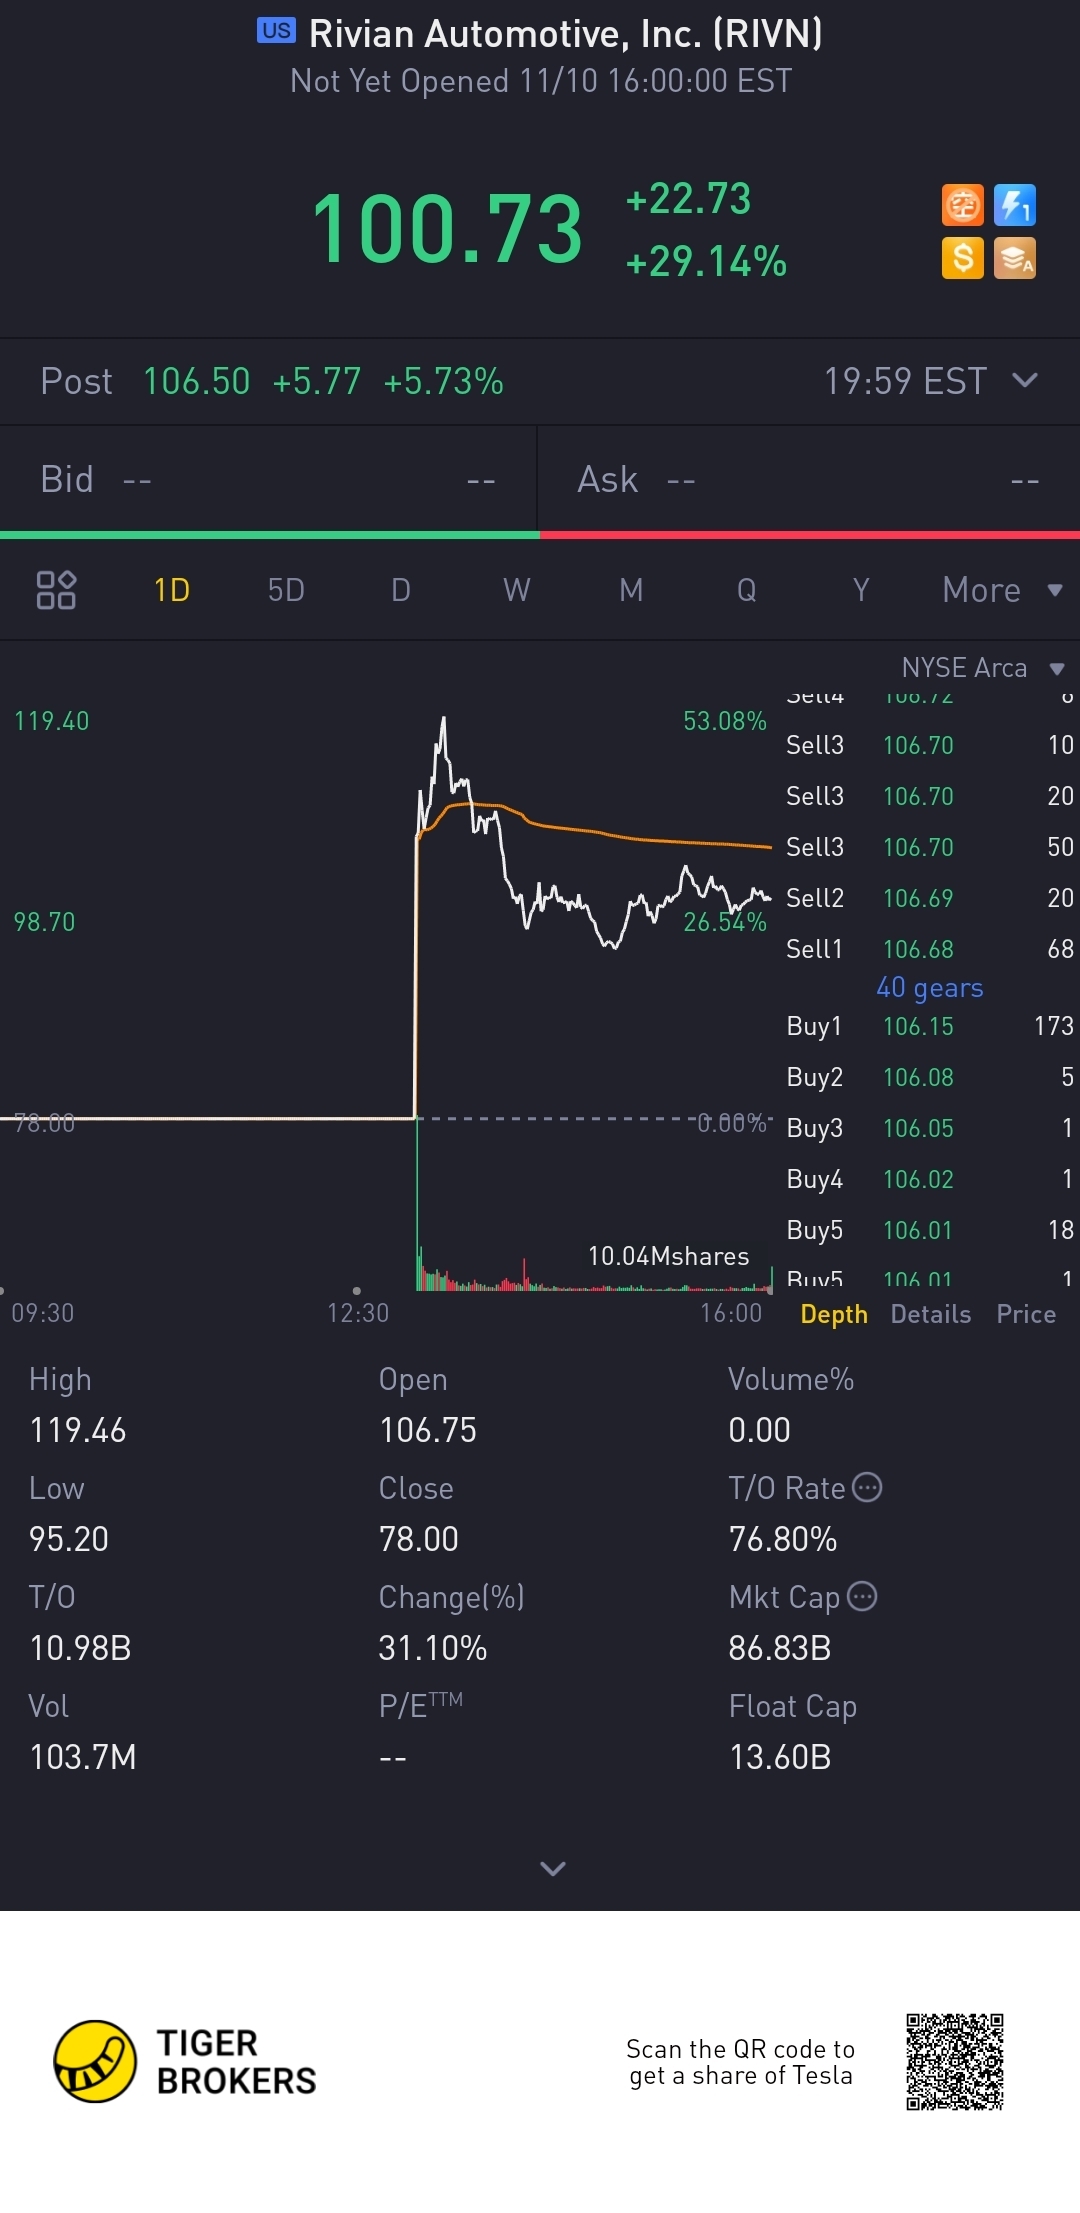
Task: Open the NYSE Arca exchange dropdown
Action: pos(983,667)
